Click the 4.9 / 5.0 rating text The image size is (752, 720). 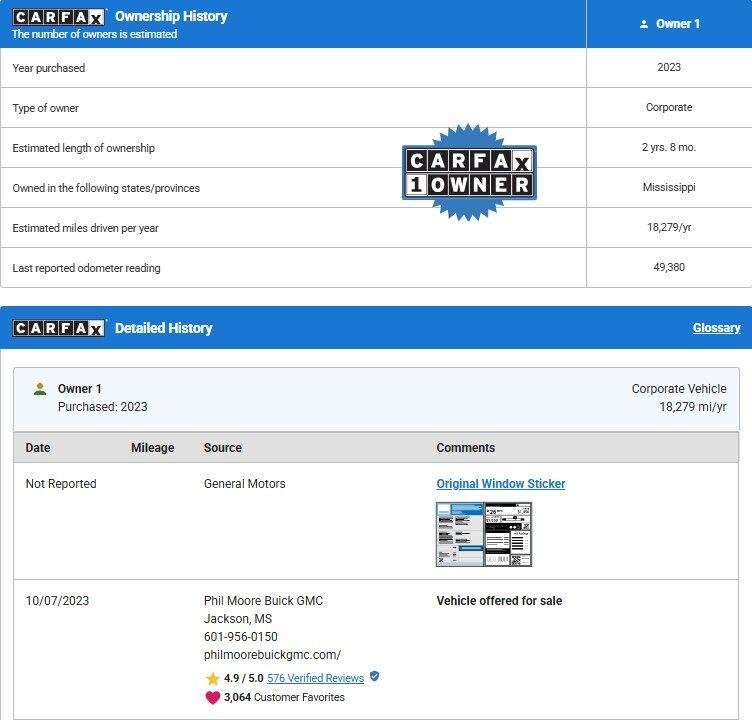(244, 678)
